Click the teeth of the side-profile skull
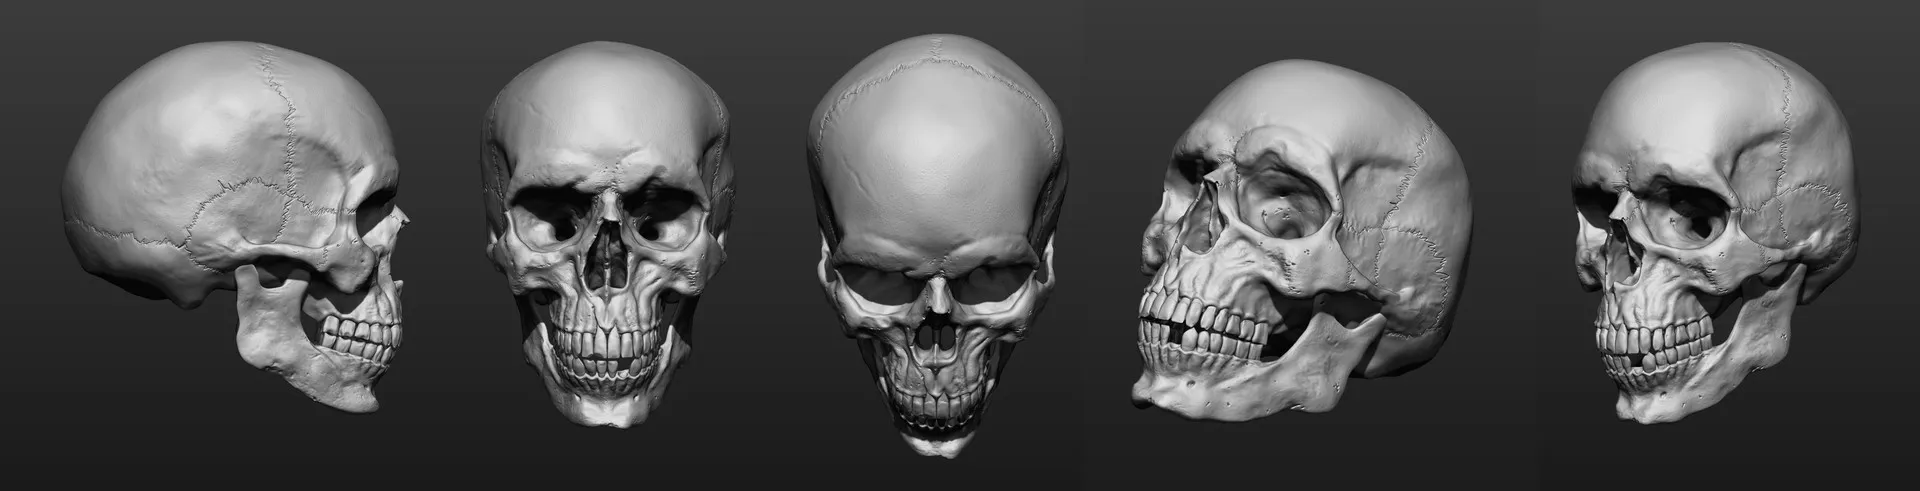The image size is (1920, 491). click(x=355, y=338)
